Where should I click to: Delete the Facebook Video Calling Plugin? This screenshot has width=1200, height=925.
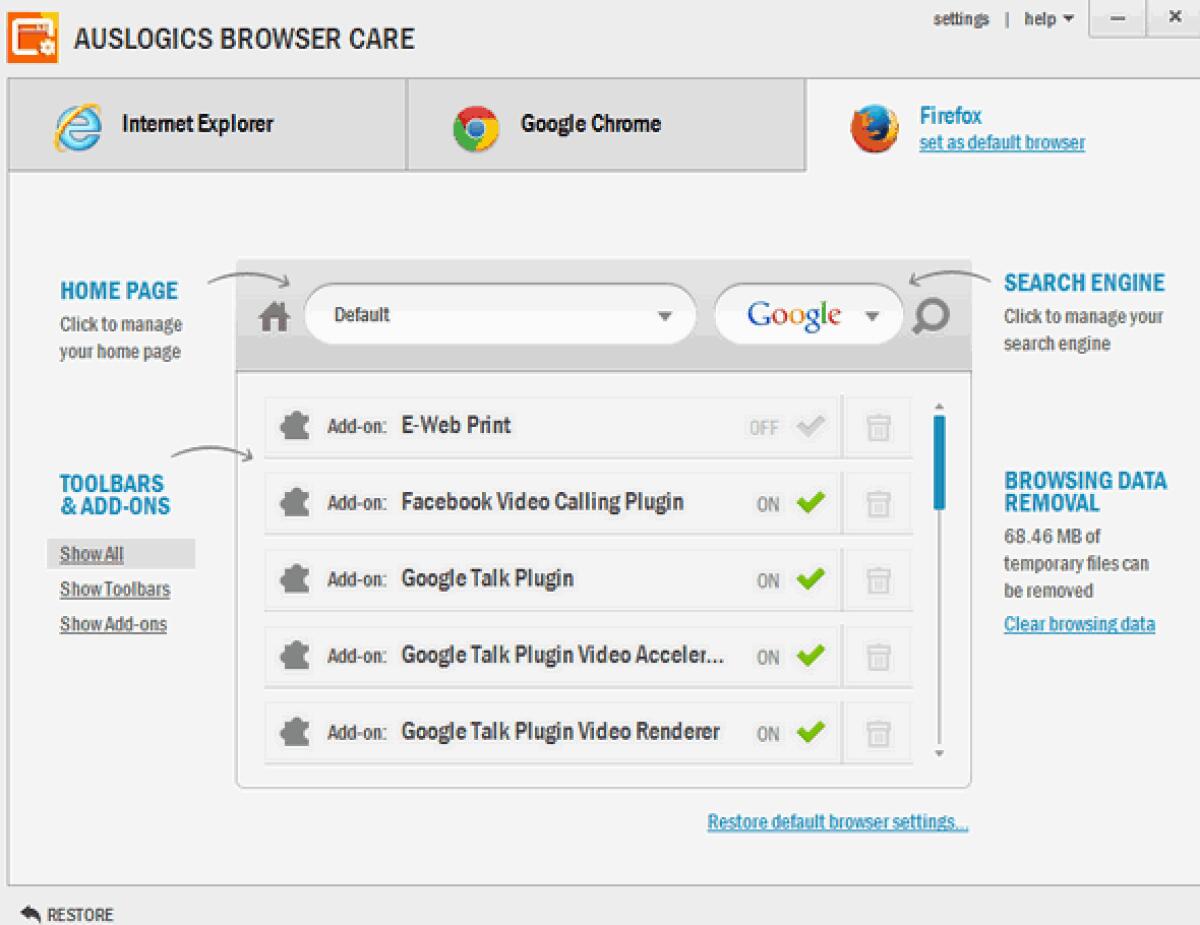[x=877, y=503]
